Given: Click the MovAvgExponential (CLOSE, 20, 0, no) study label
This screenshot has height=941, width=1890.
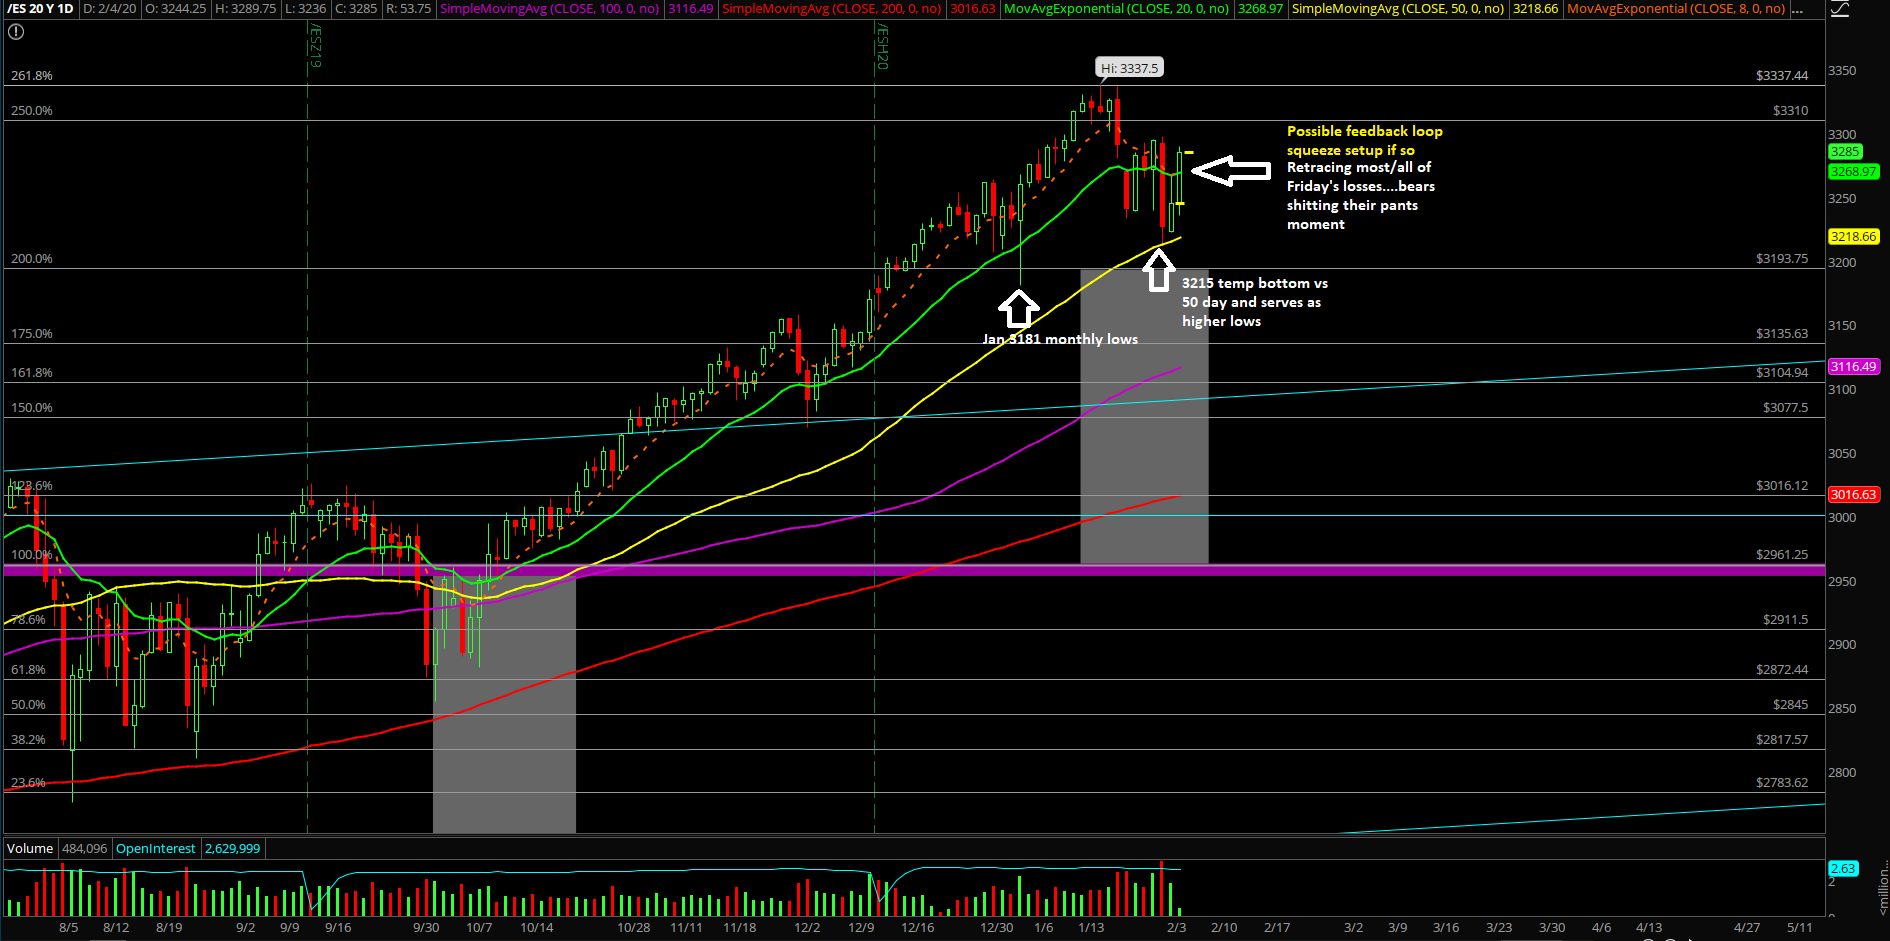Looking at the screenshot, I should (1116, 9).
